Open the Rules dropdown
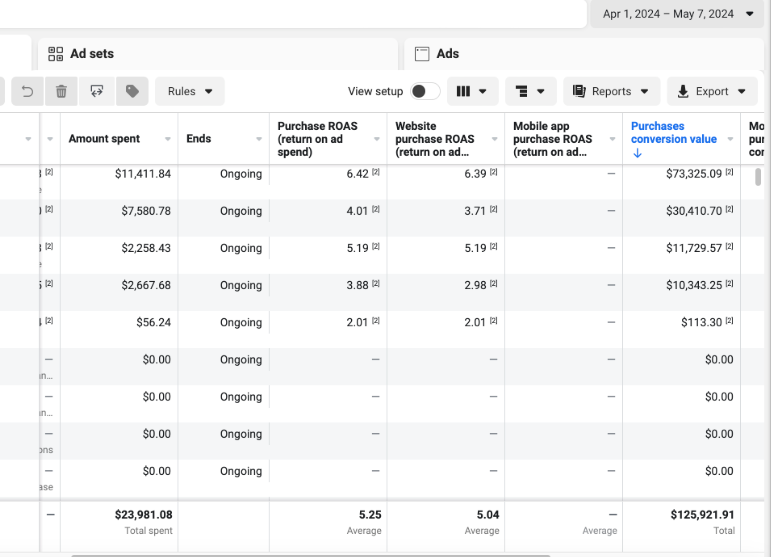Image resolution: width=771 pixels, height=557 pixels. tap(189, 91)
